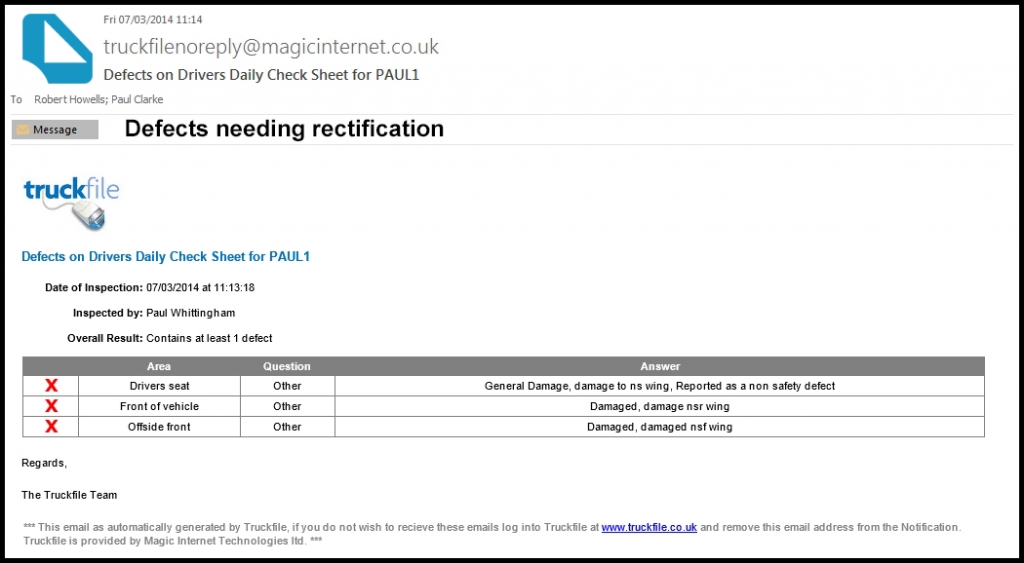The width and height of the screenshot is (1024, 563).
Task: Click the email subject line for PAUL1
Action: [x=261, y=75]
